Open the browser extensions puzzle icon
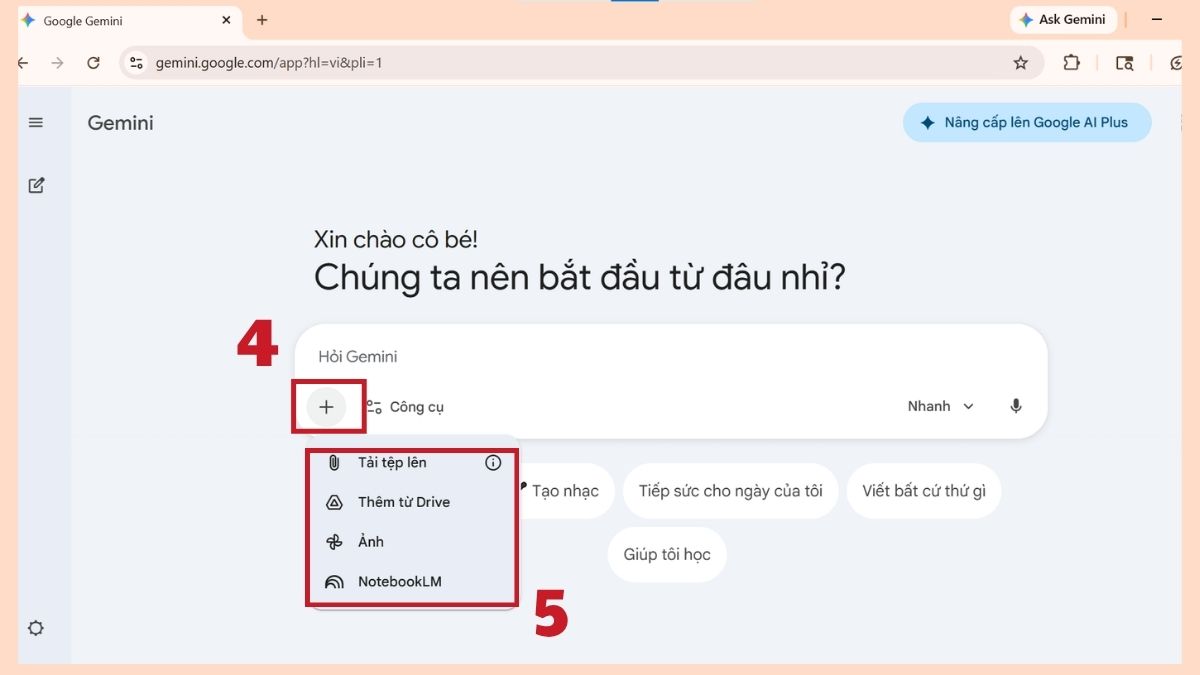Screen dimensions: 1200x675 click(1071, 63)
